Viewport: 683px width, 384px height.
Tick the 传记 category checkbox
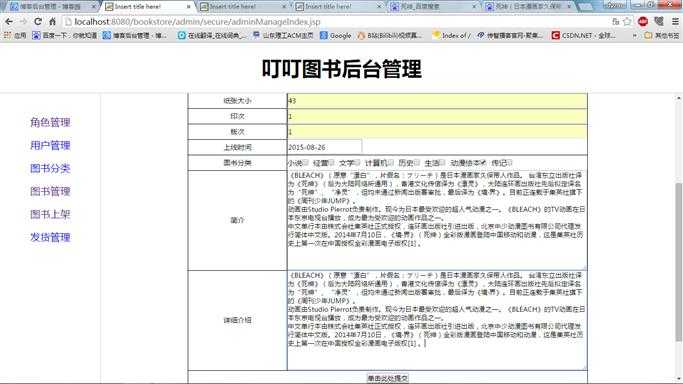click(509, 163)
